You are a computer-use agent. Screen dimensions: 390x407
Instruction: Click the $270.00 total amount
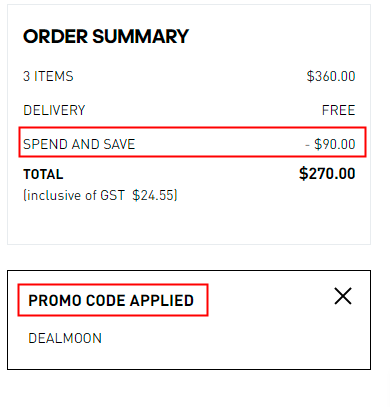tap(327, 174)
